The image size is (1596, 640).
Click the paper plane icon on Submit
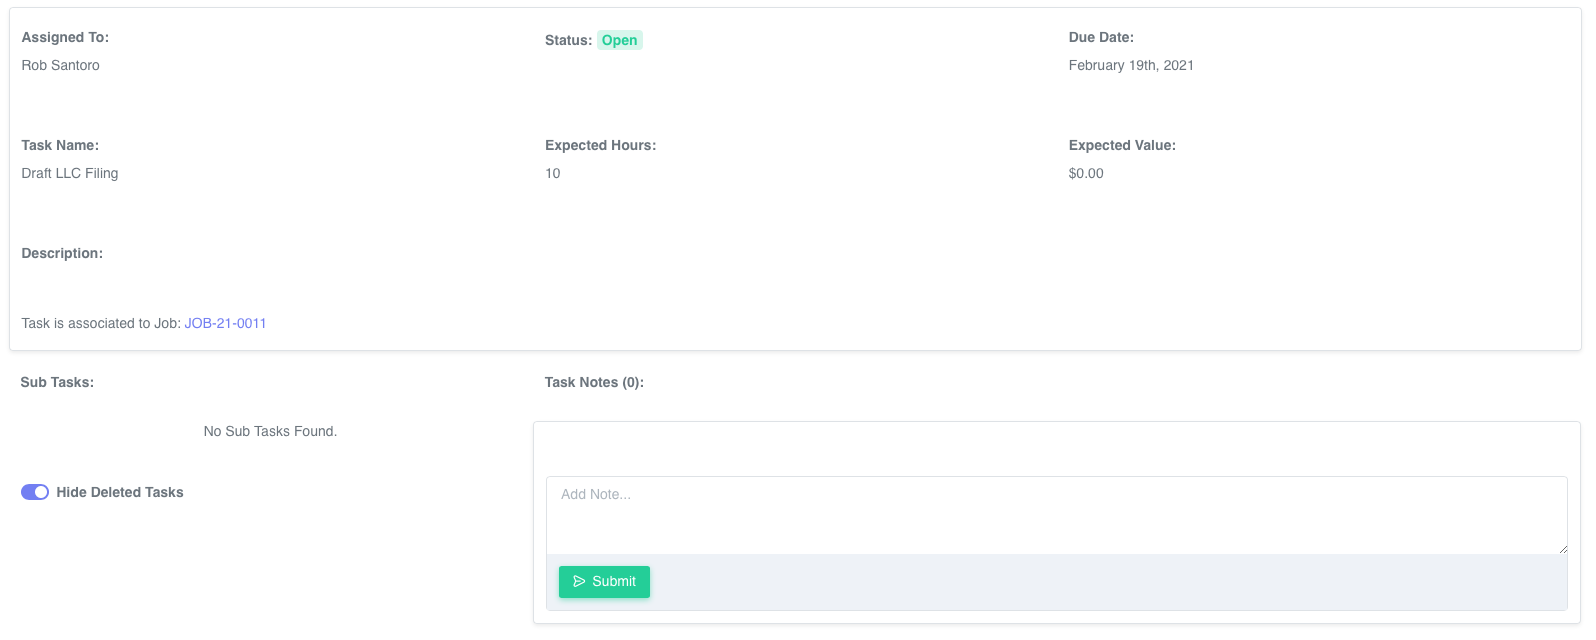tap(579, 582)
